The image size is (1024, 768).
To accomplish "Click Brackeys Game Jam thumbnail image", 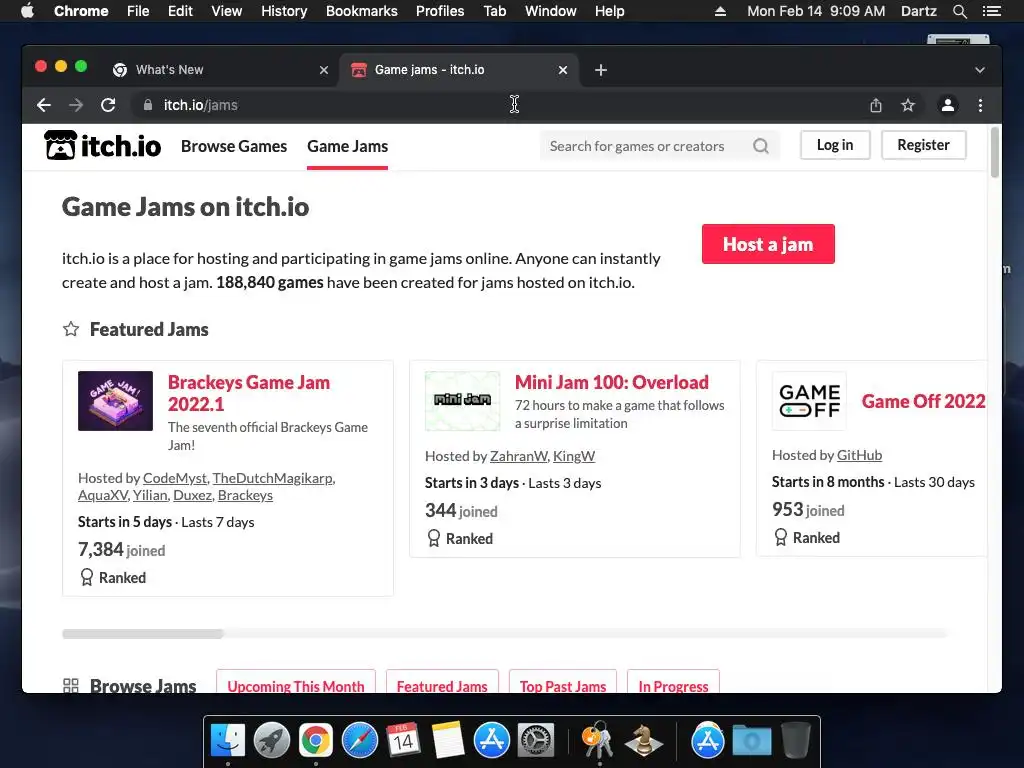I will [x=116, y=401].
